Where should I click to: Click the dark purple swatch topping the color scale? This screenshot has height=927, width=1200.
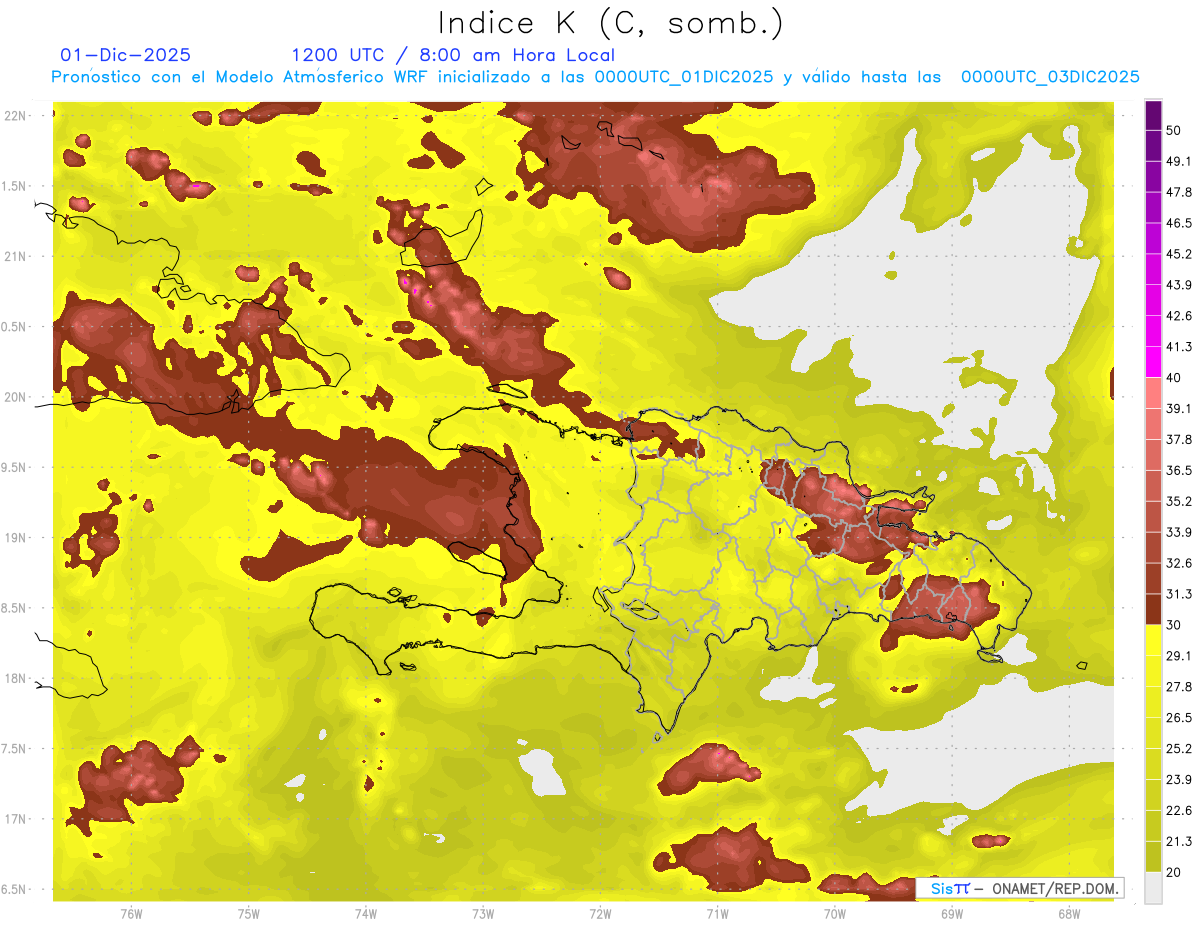tap(1153, 115)
